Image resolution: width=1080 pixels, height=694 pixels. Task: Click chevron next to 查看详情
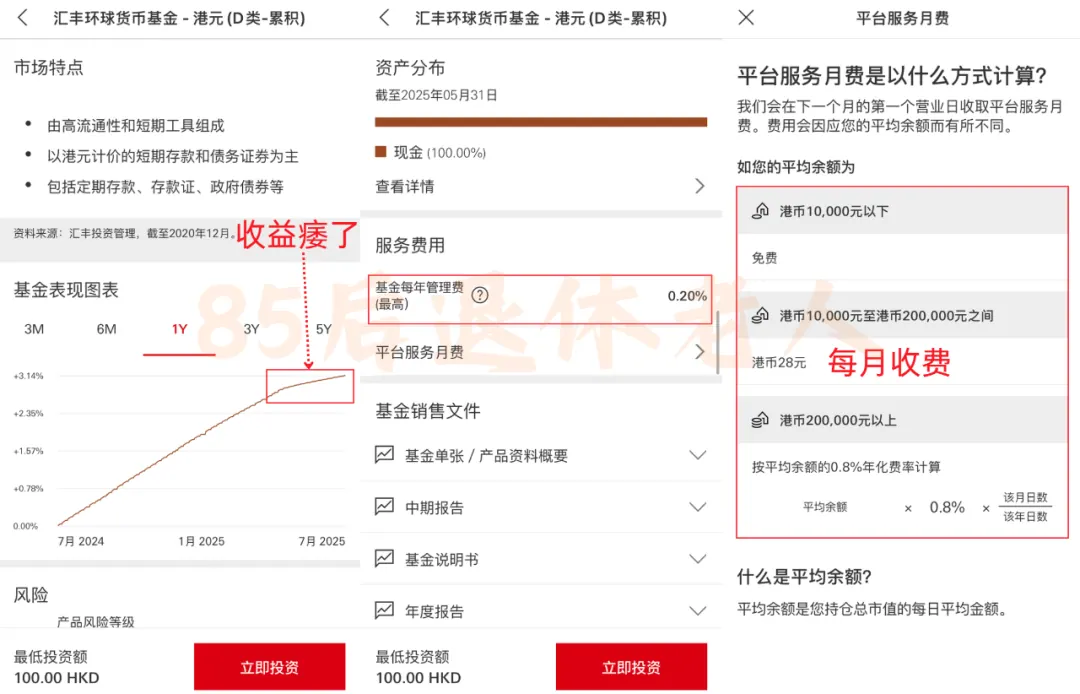coord(700,186)
